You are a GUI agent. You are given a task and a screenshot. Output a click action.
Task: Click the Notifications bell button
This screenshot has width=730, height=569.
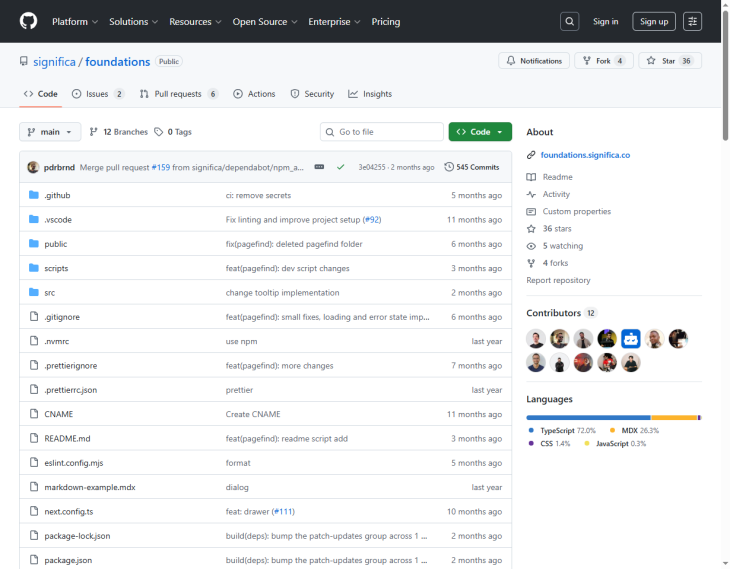click(534, 61)
